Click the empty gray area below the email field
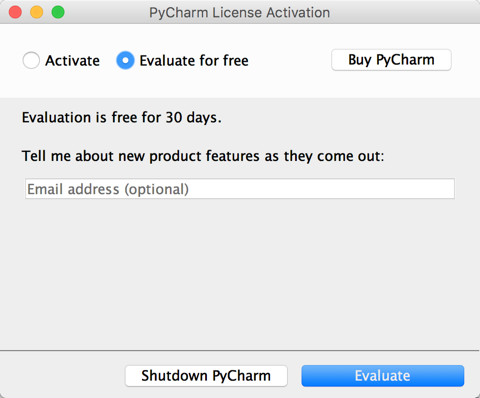This screenshot has width=480, height=398. tap(240, 273)
